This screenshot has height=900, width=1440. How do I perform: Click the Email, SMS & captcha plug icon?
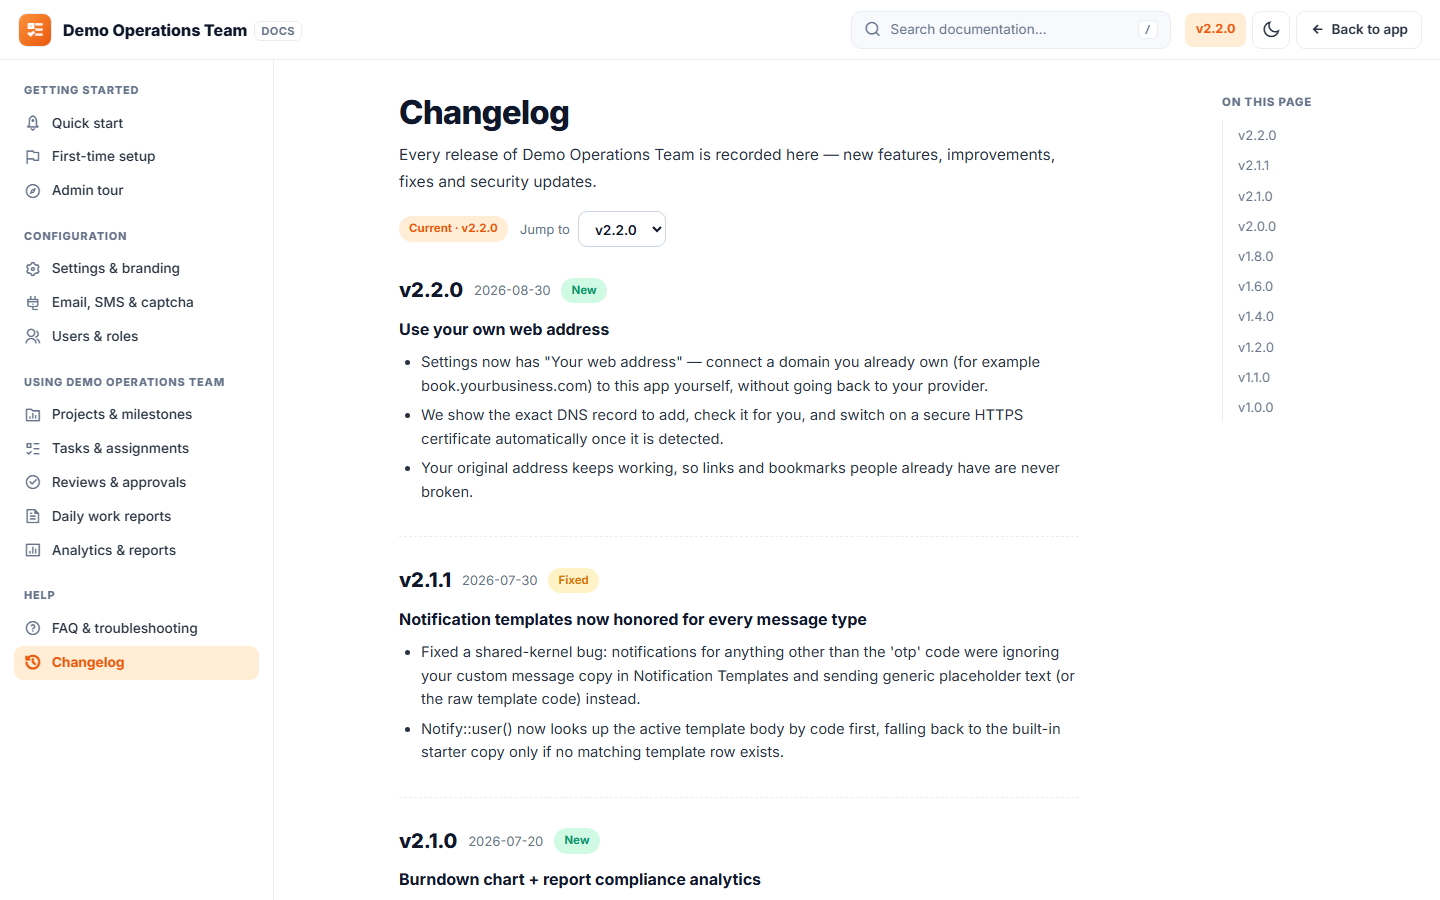point(33,303)
